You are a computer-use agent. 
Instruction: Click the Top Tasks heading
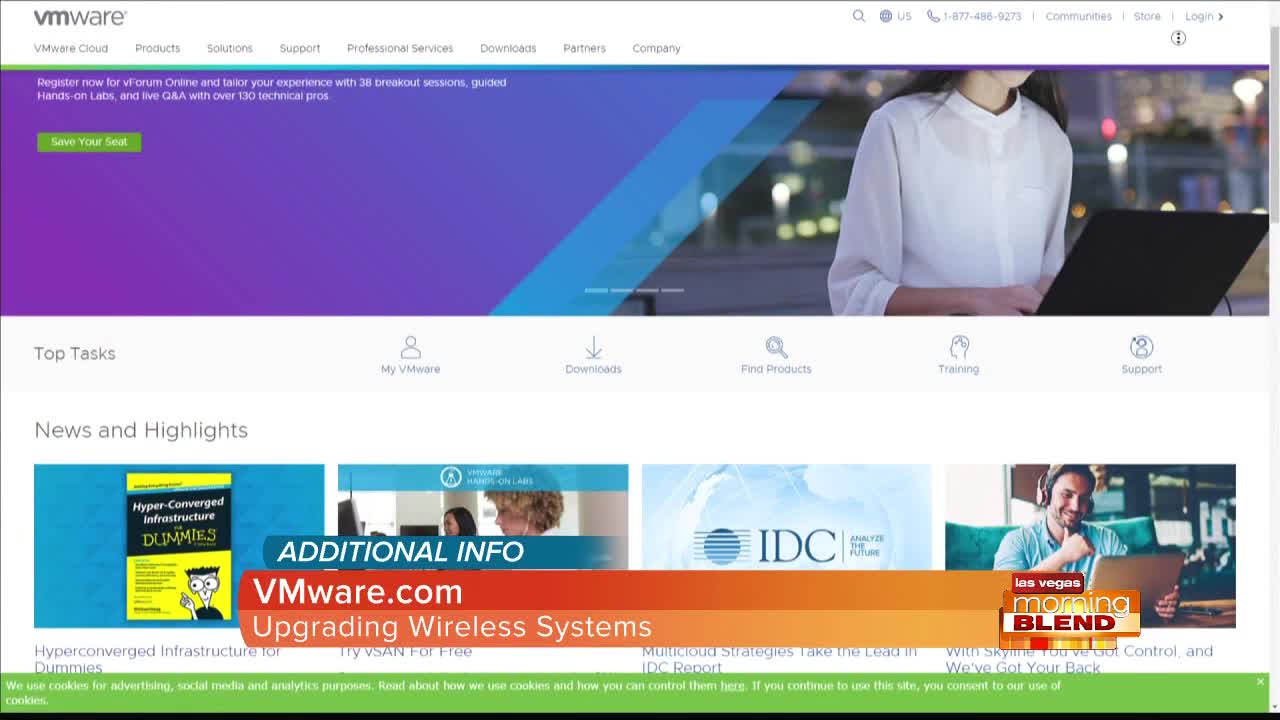(75, 353)
